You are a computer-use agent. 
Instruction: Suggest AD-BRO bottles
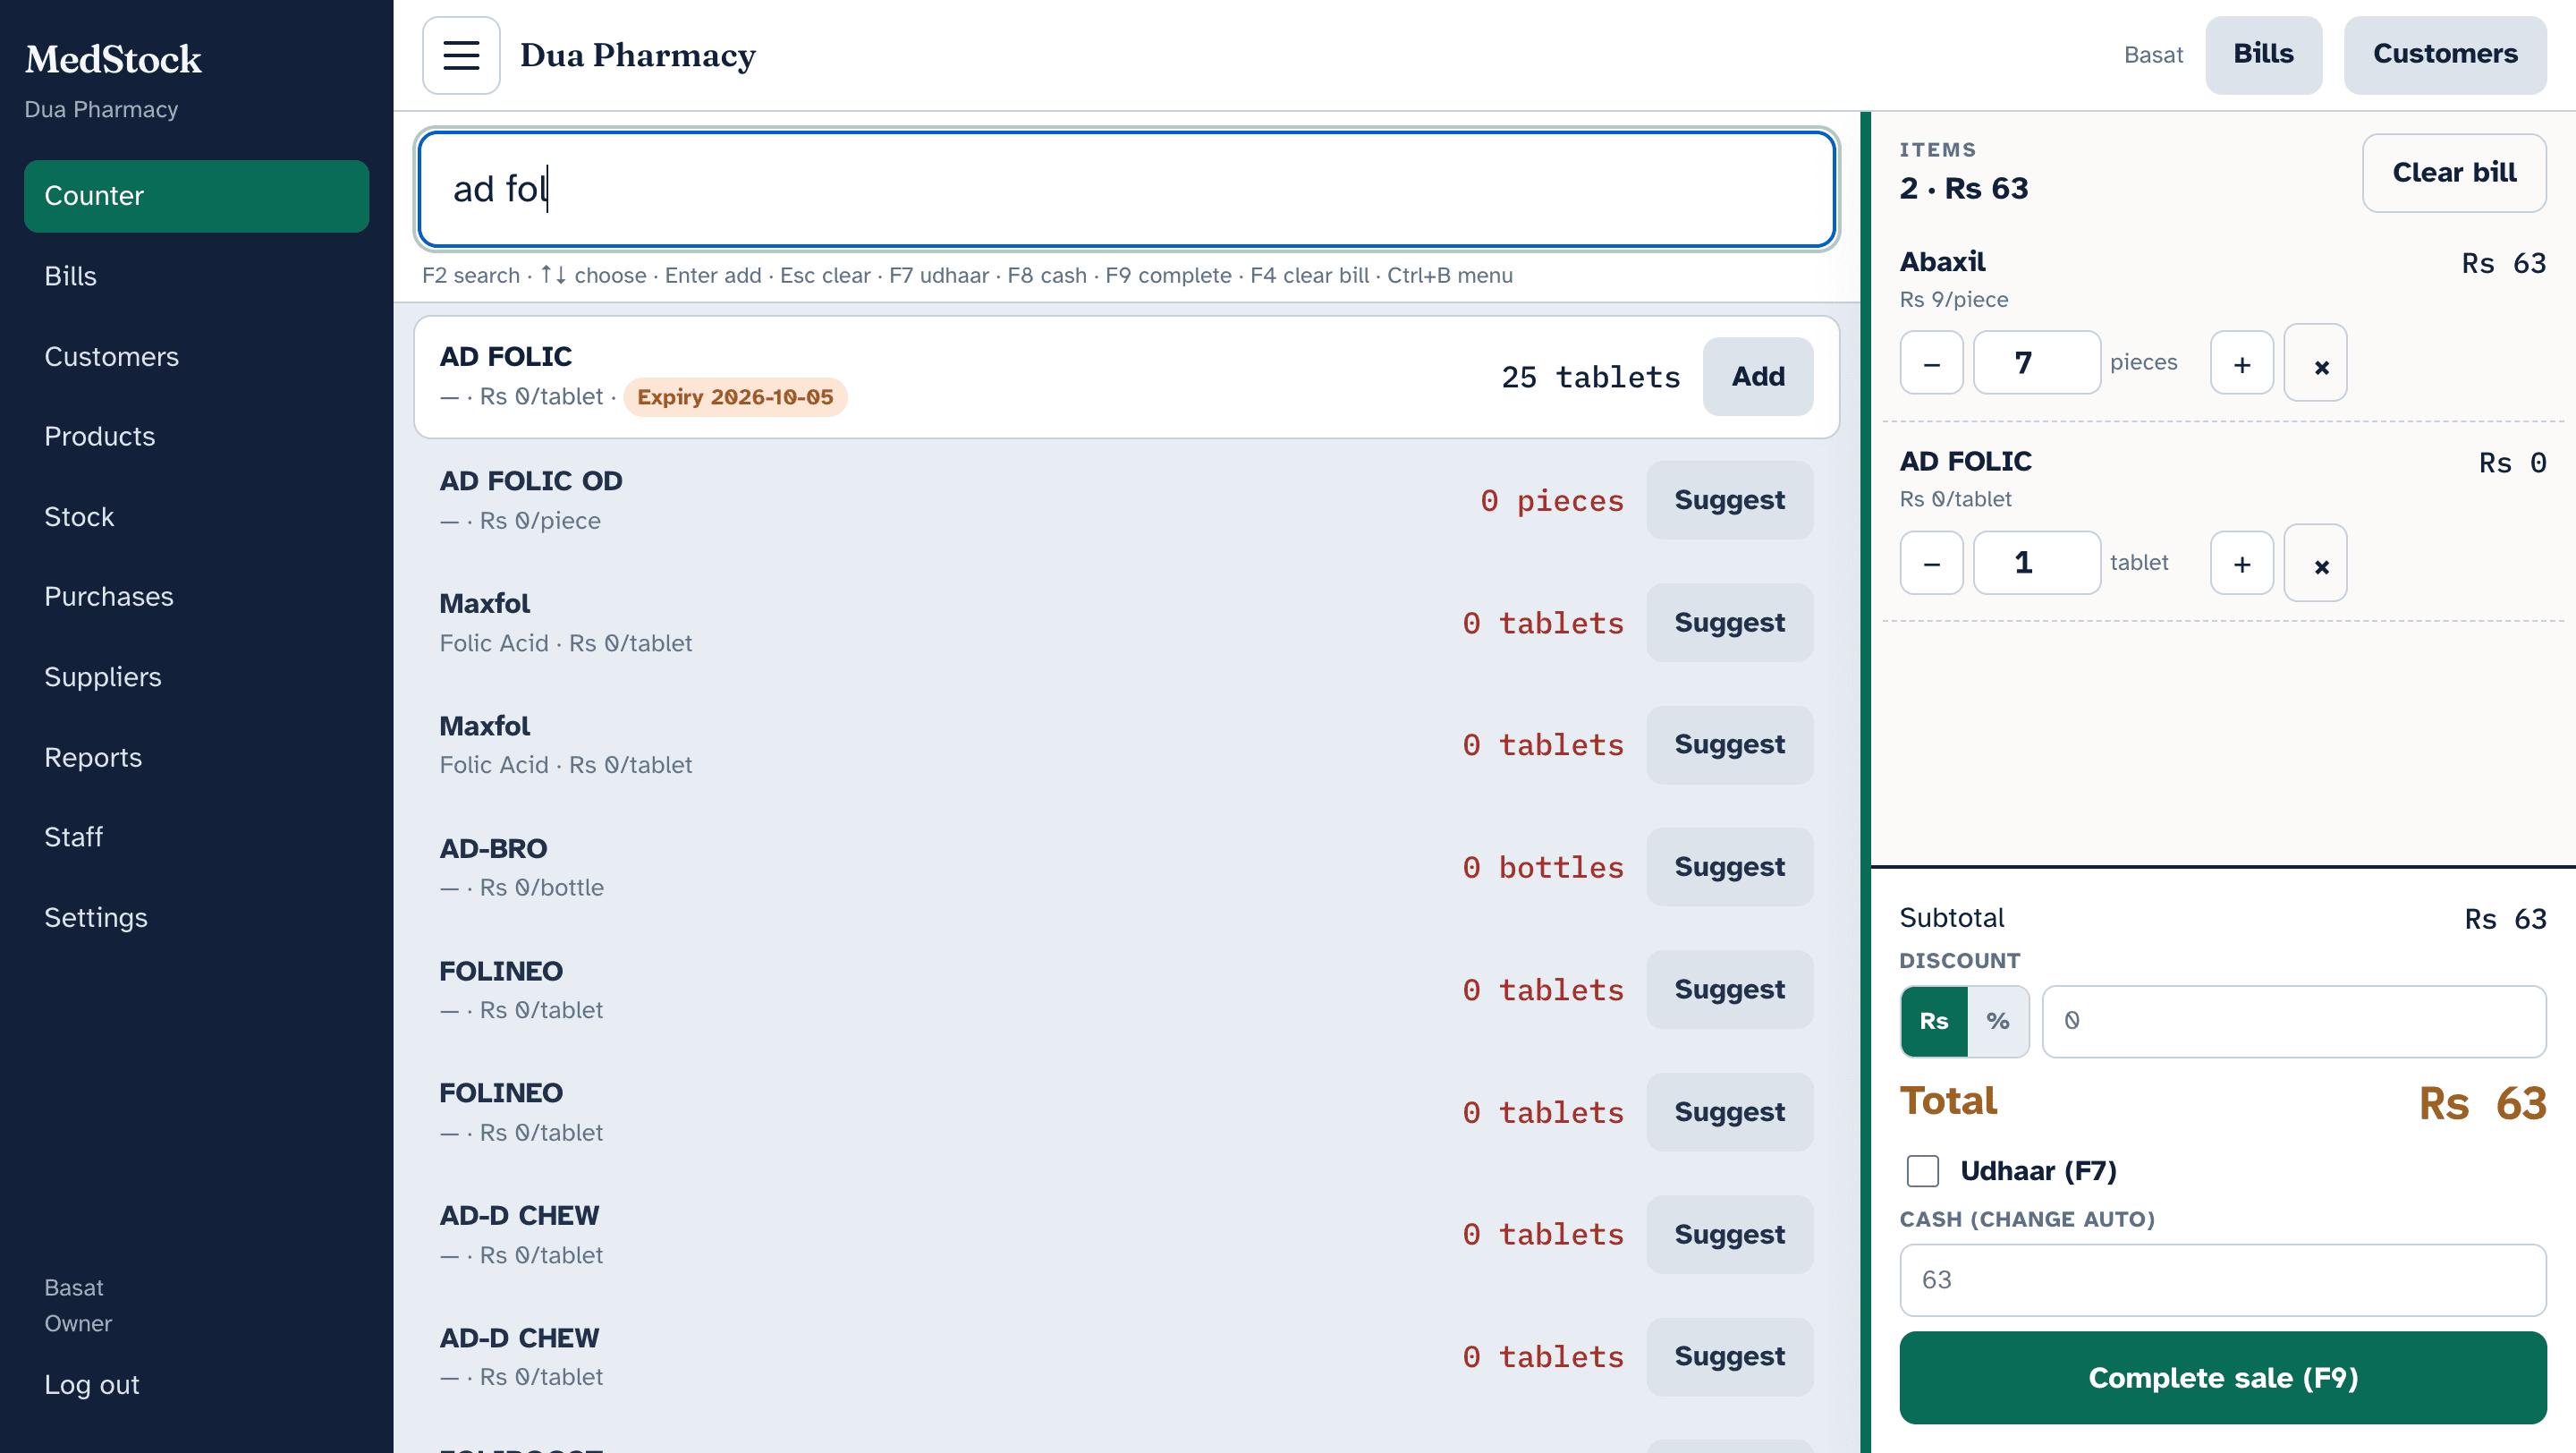tap(1729, 867)
